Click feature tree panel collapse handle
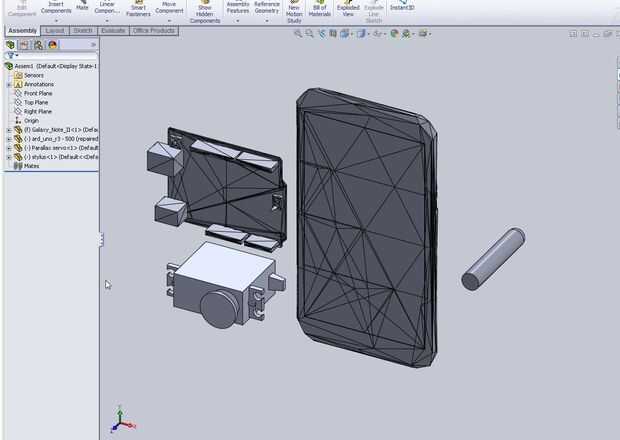Viewport: 620px width, 440px height. tap(101, 239)
